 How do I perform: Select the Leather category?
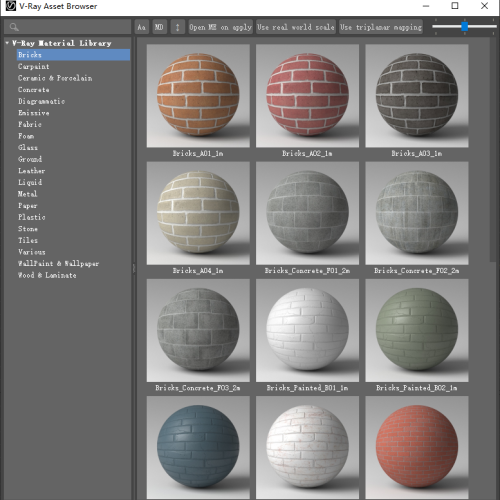31,171
